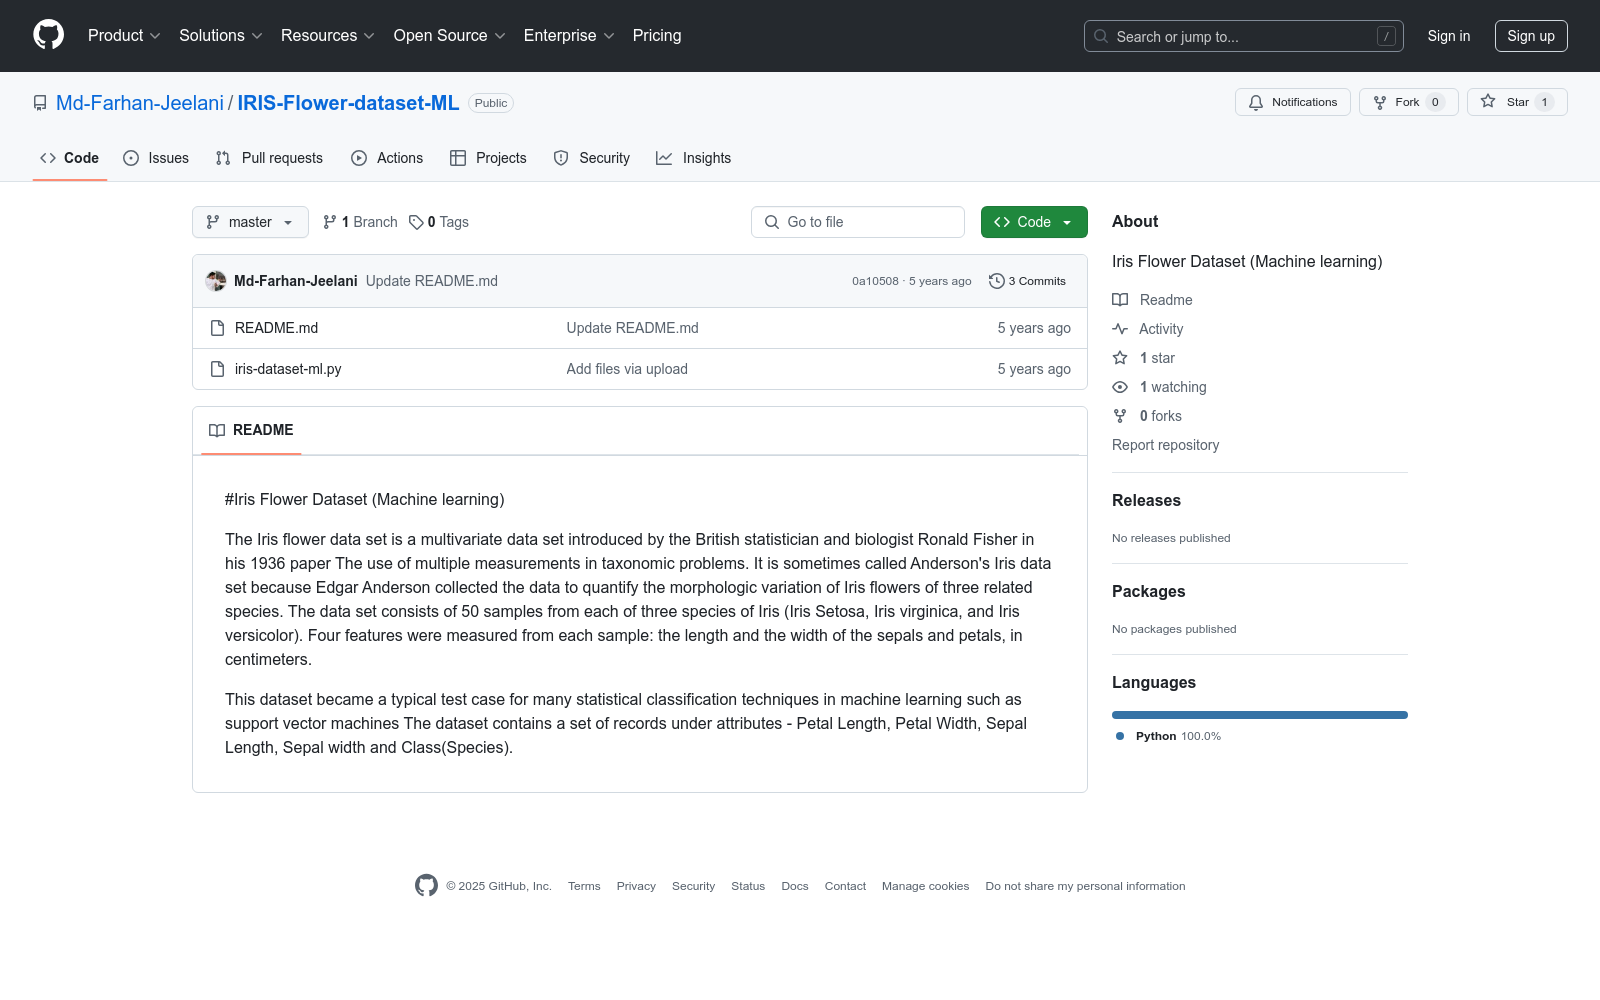This screenshot has width=1600, height=1000.
Task: Click the bell icon in Notifications button
Action: (1256, 102)
